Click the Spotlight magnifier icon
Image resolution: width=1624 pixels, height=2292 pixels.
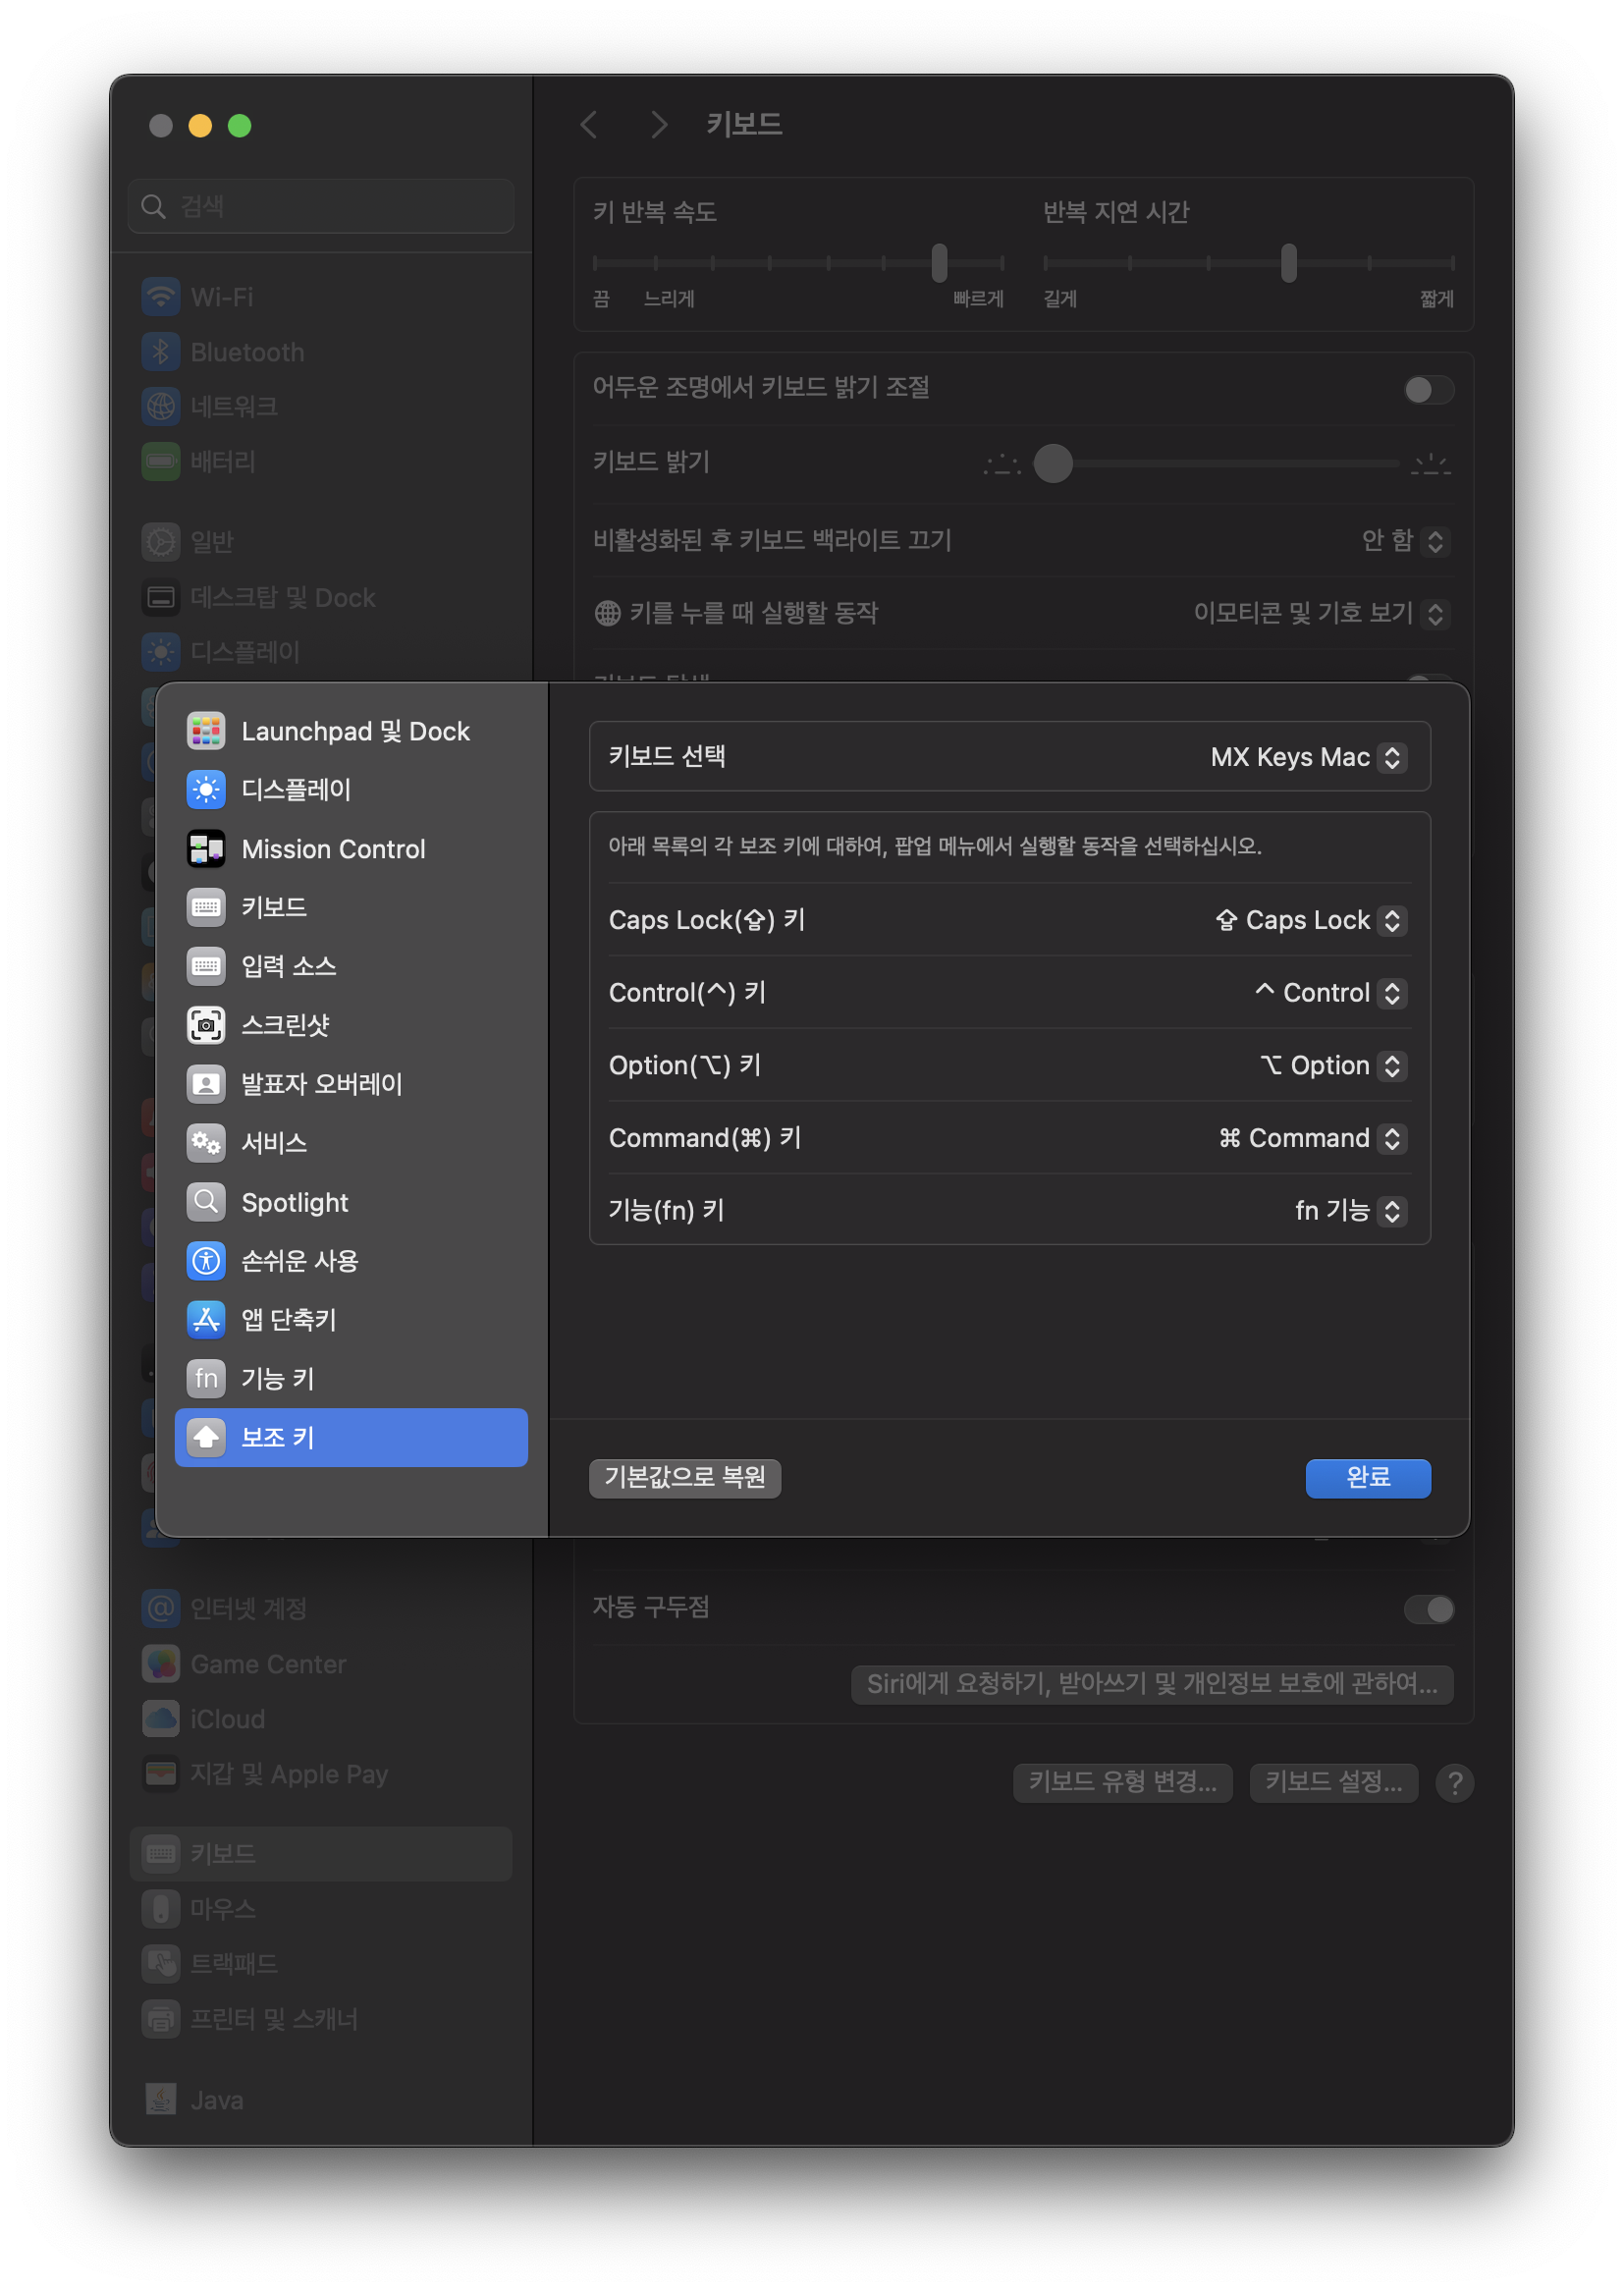point(206,1202)
